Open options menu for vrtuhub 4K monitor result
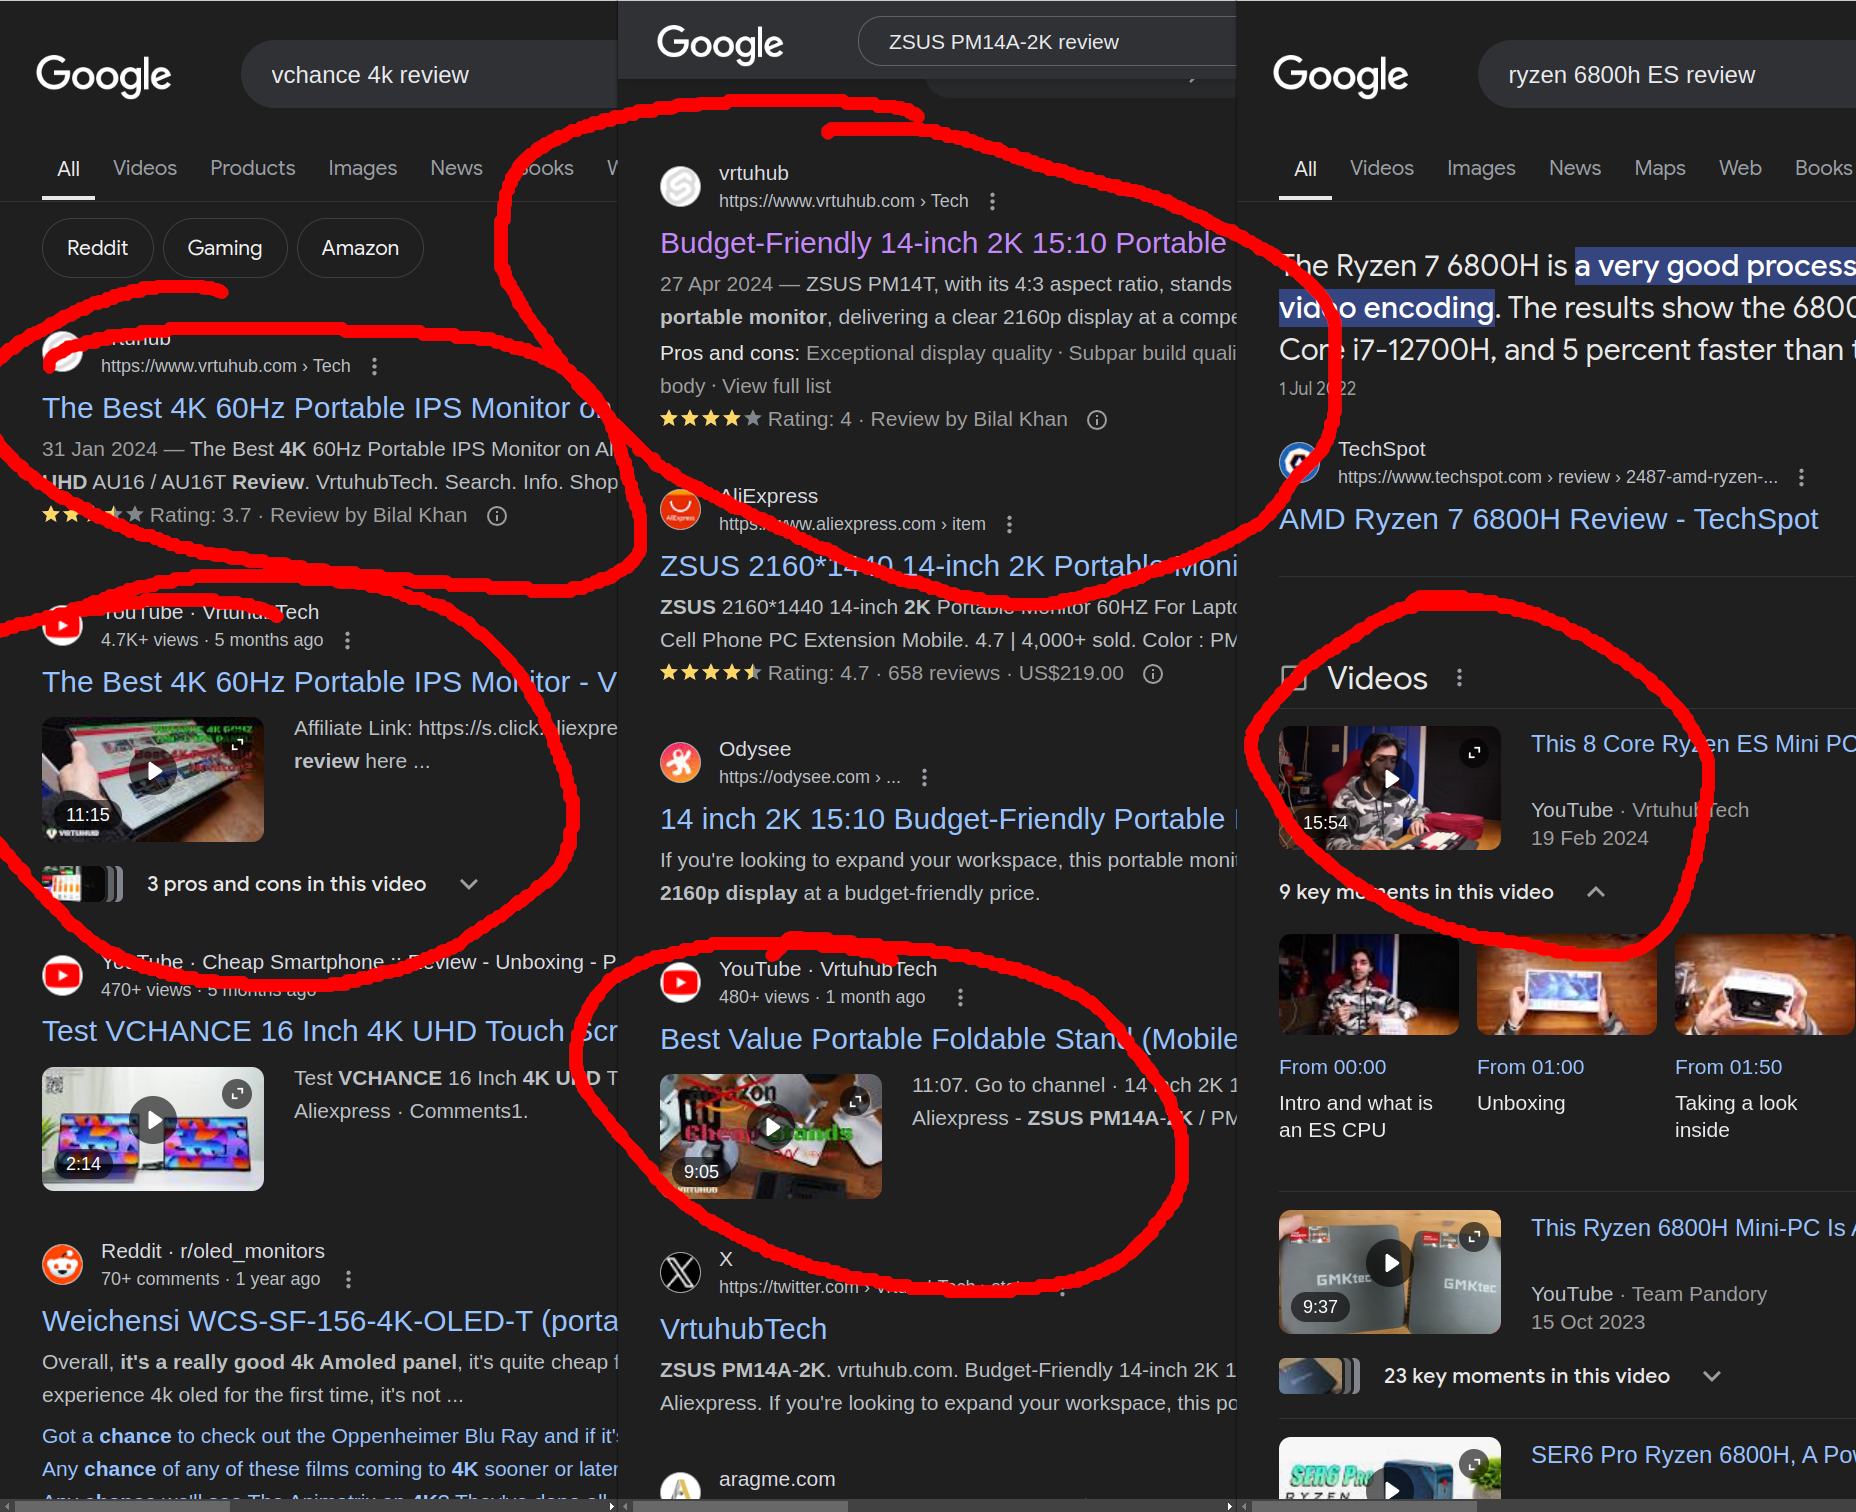The width and height of the screenshot is (1856, 1512). click(375, 366)
